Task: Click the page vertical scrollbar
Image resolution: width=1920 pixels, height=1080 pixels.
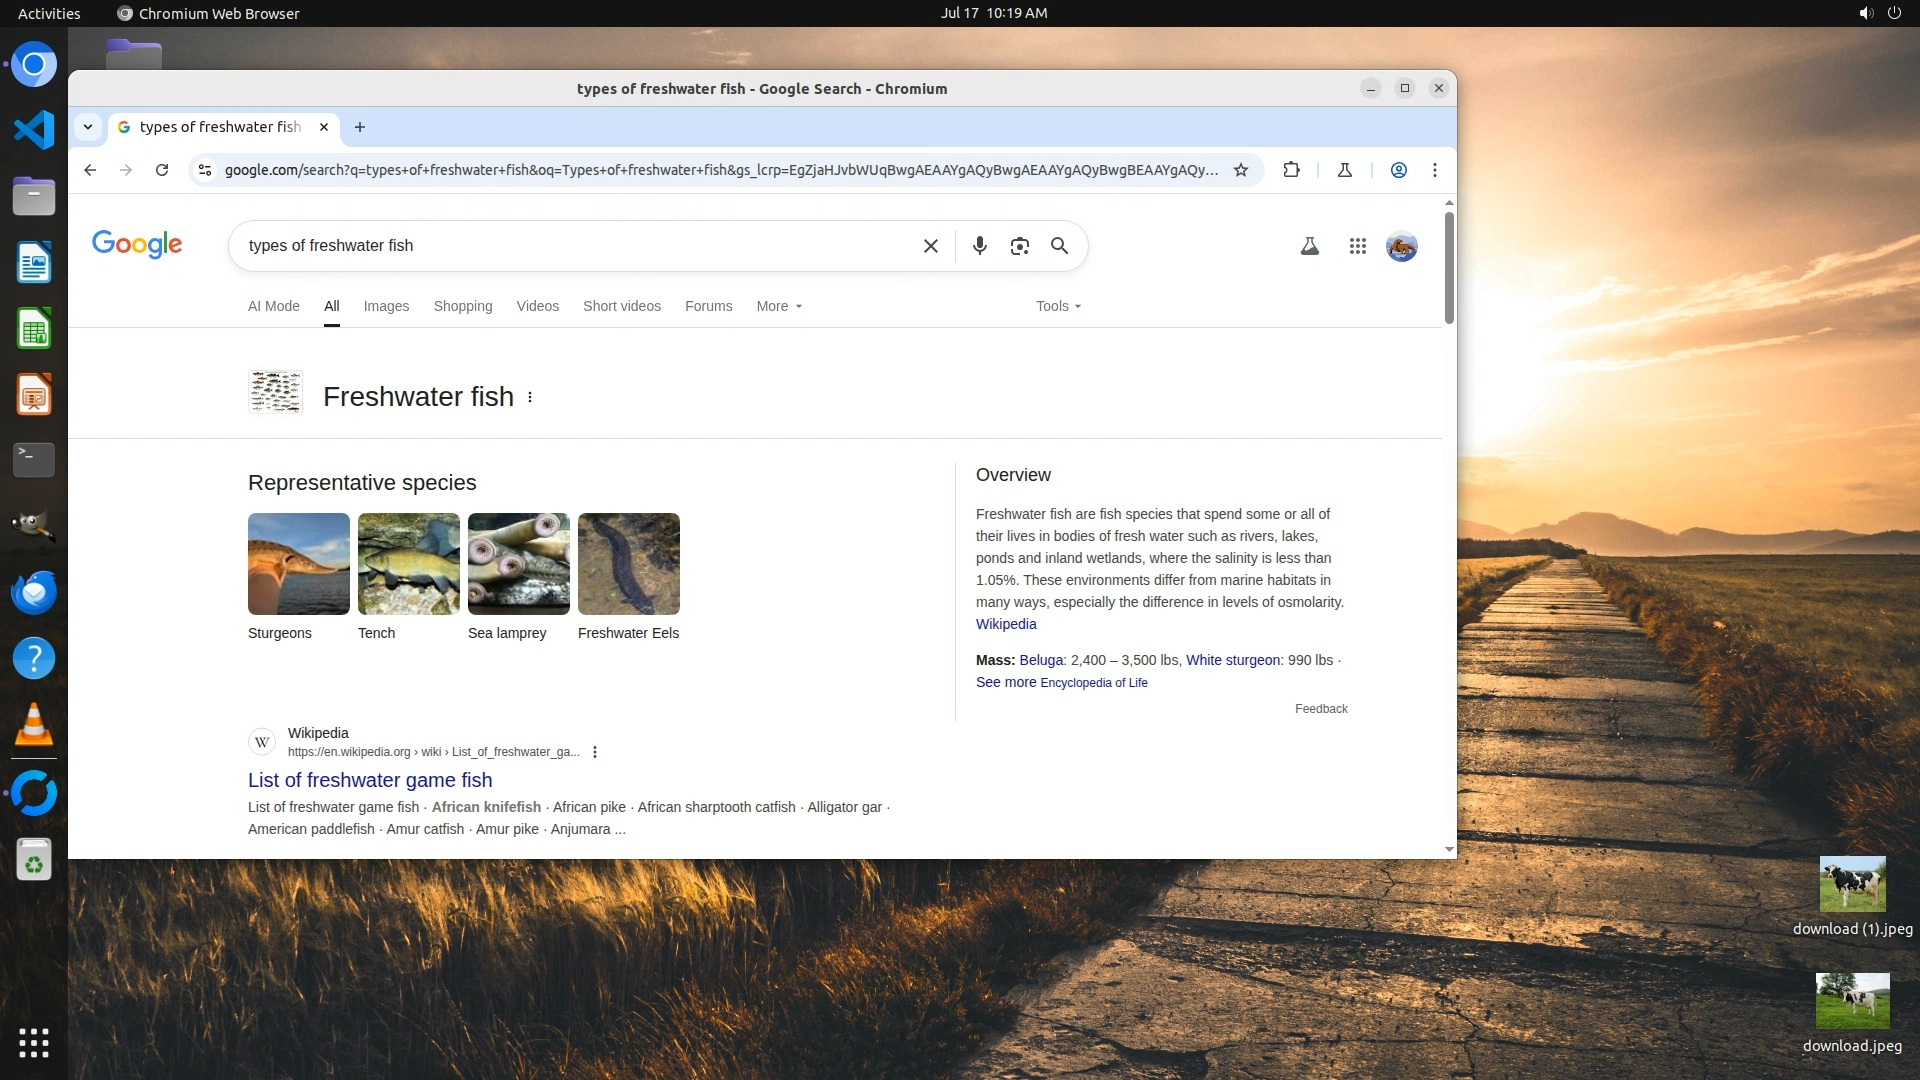Action: pyautogui.click(x=1449, y=268)
